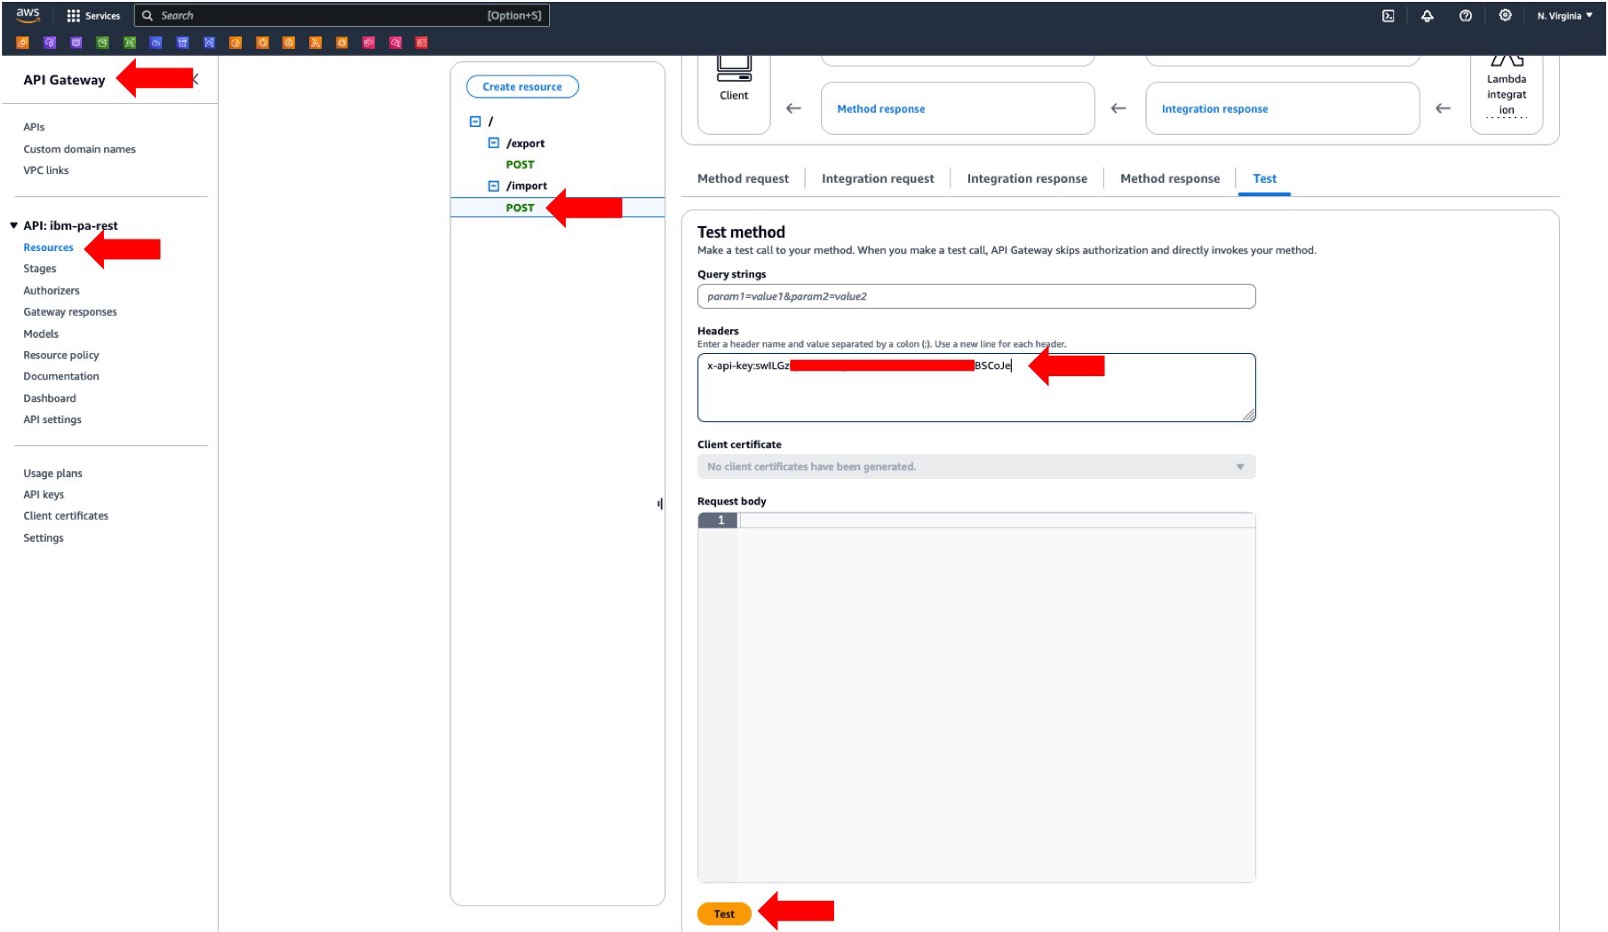The image size is (1608, 932).
Task: Click the Client monitor icon
Action: (734, 69)
